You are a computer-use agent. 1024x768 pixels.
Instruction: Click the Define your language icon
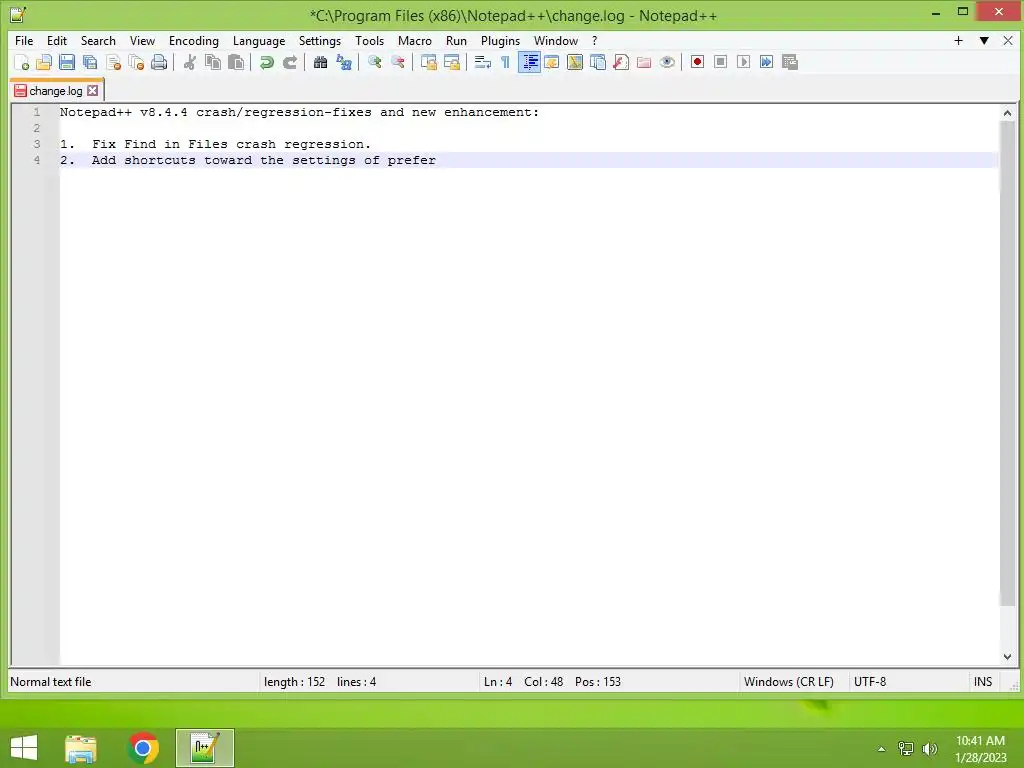pyautogui.click(x=552, y=62)
